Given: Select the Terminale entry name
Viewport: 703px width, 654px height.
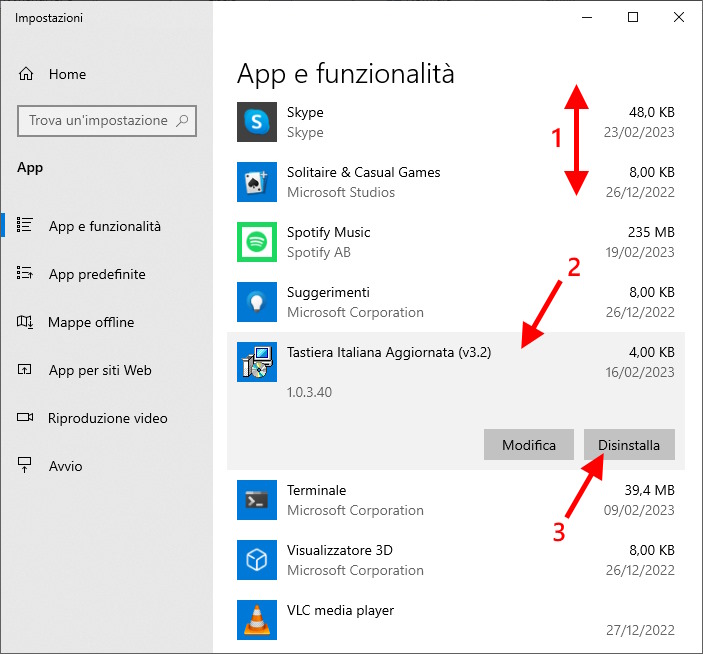Looking at the screenshot, I should pos(317,490).
